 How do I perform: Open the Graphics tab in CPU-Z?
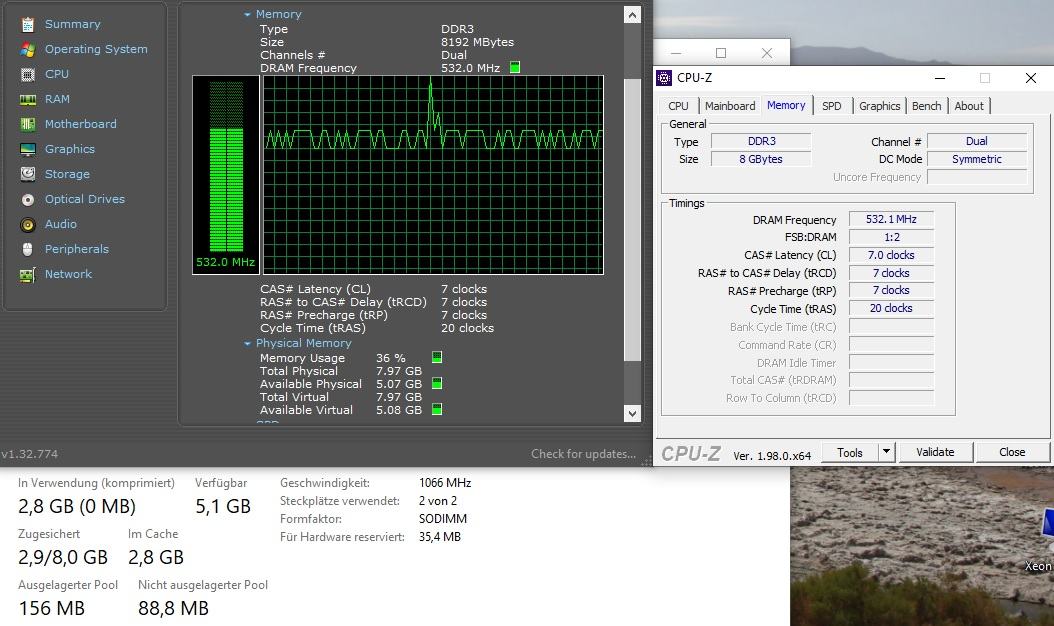tap(879, 106)
